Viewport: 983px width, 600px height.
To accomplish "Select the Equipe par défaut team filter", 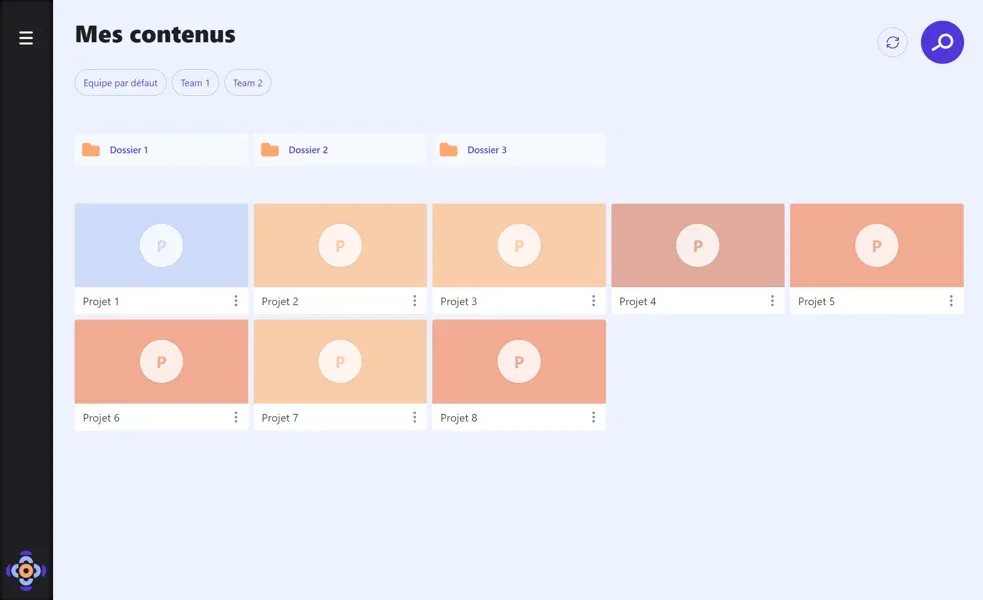I will pyautogui.click(x=120, y=83).
